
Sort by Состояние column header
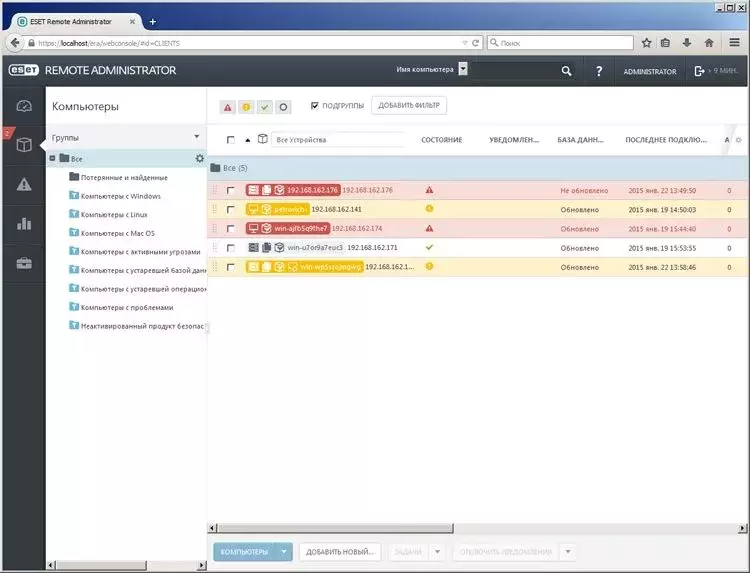click(441, 140)
